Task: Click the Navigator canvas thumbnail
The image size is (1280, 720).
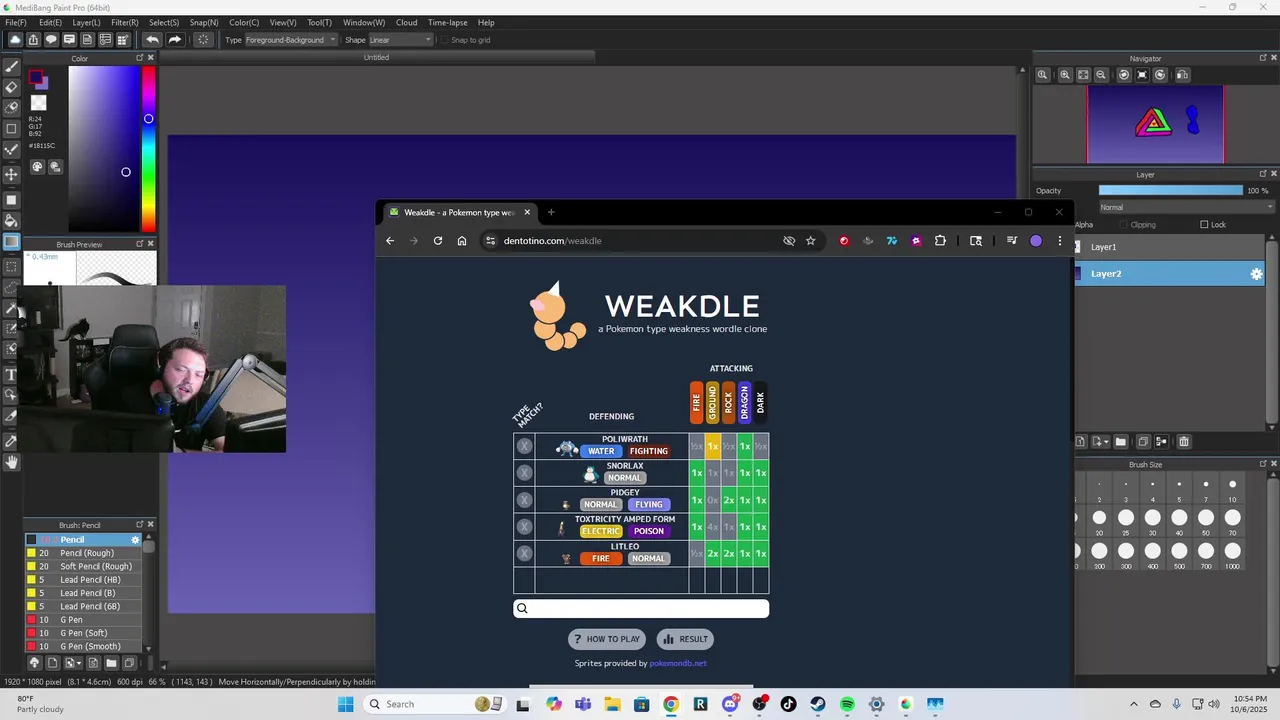Action: [1155, 124]
